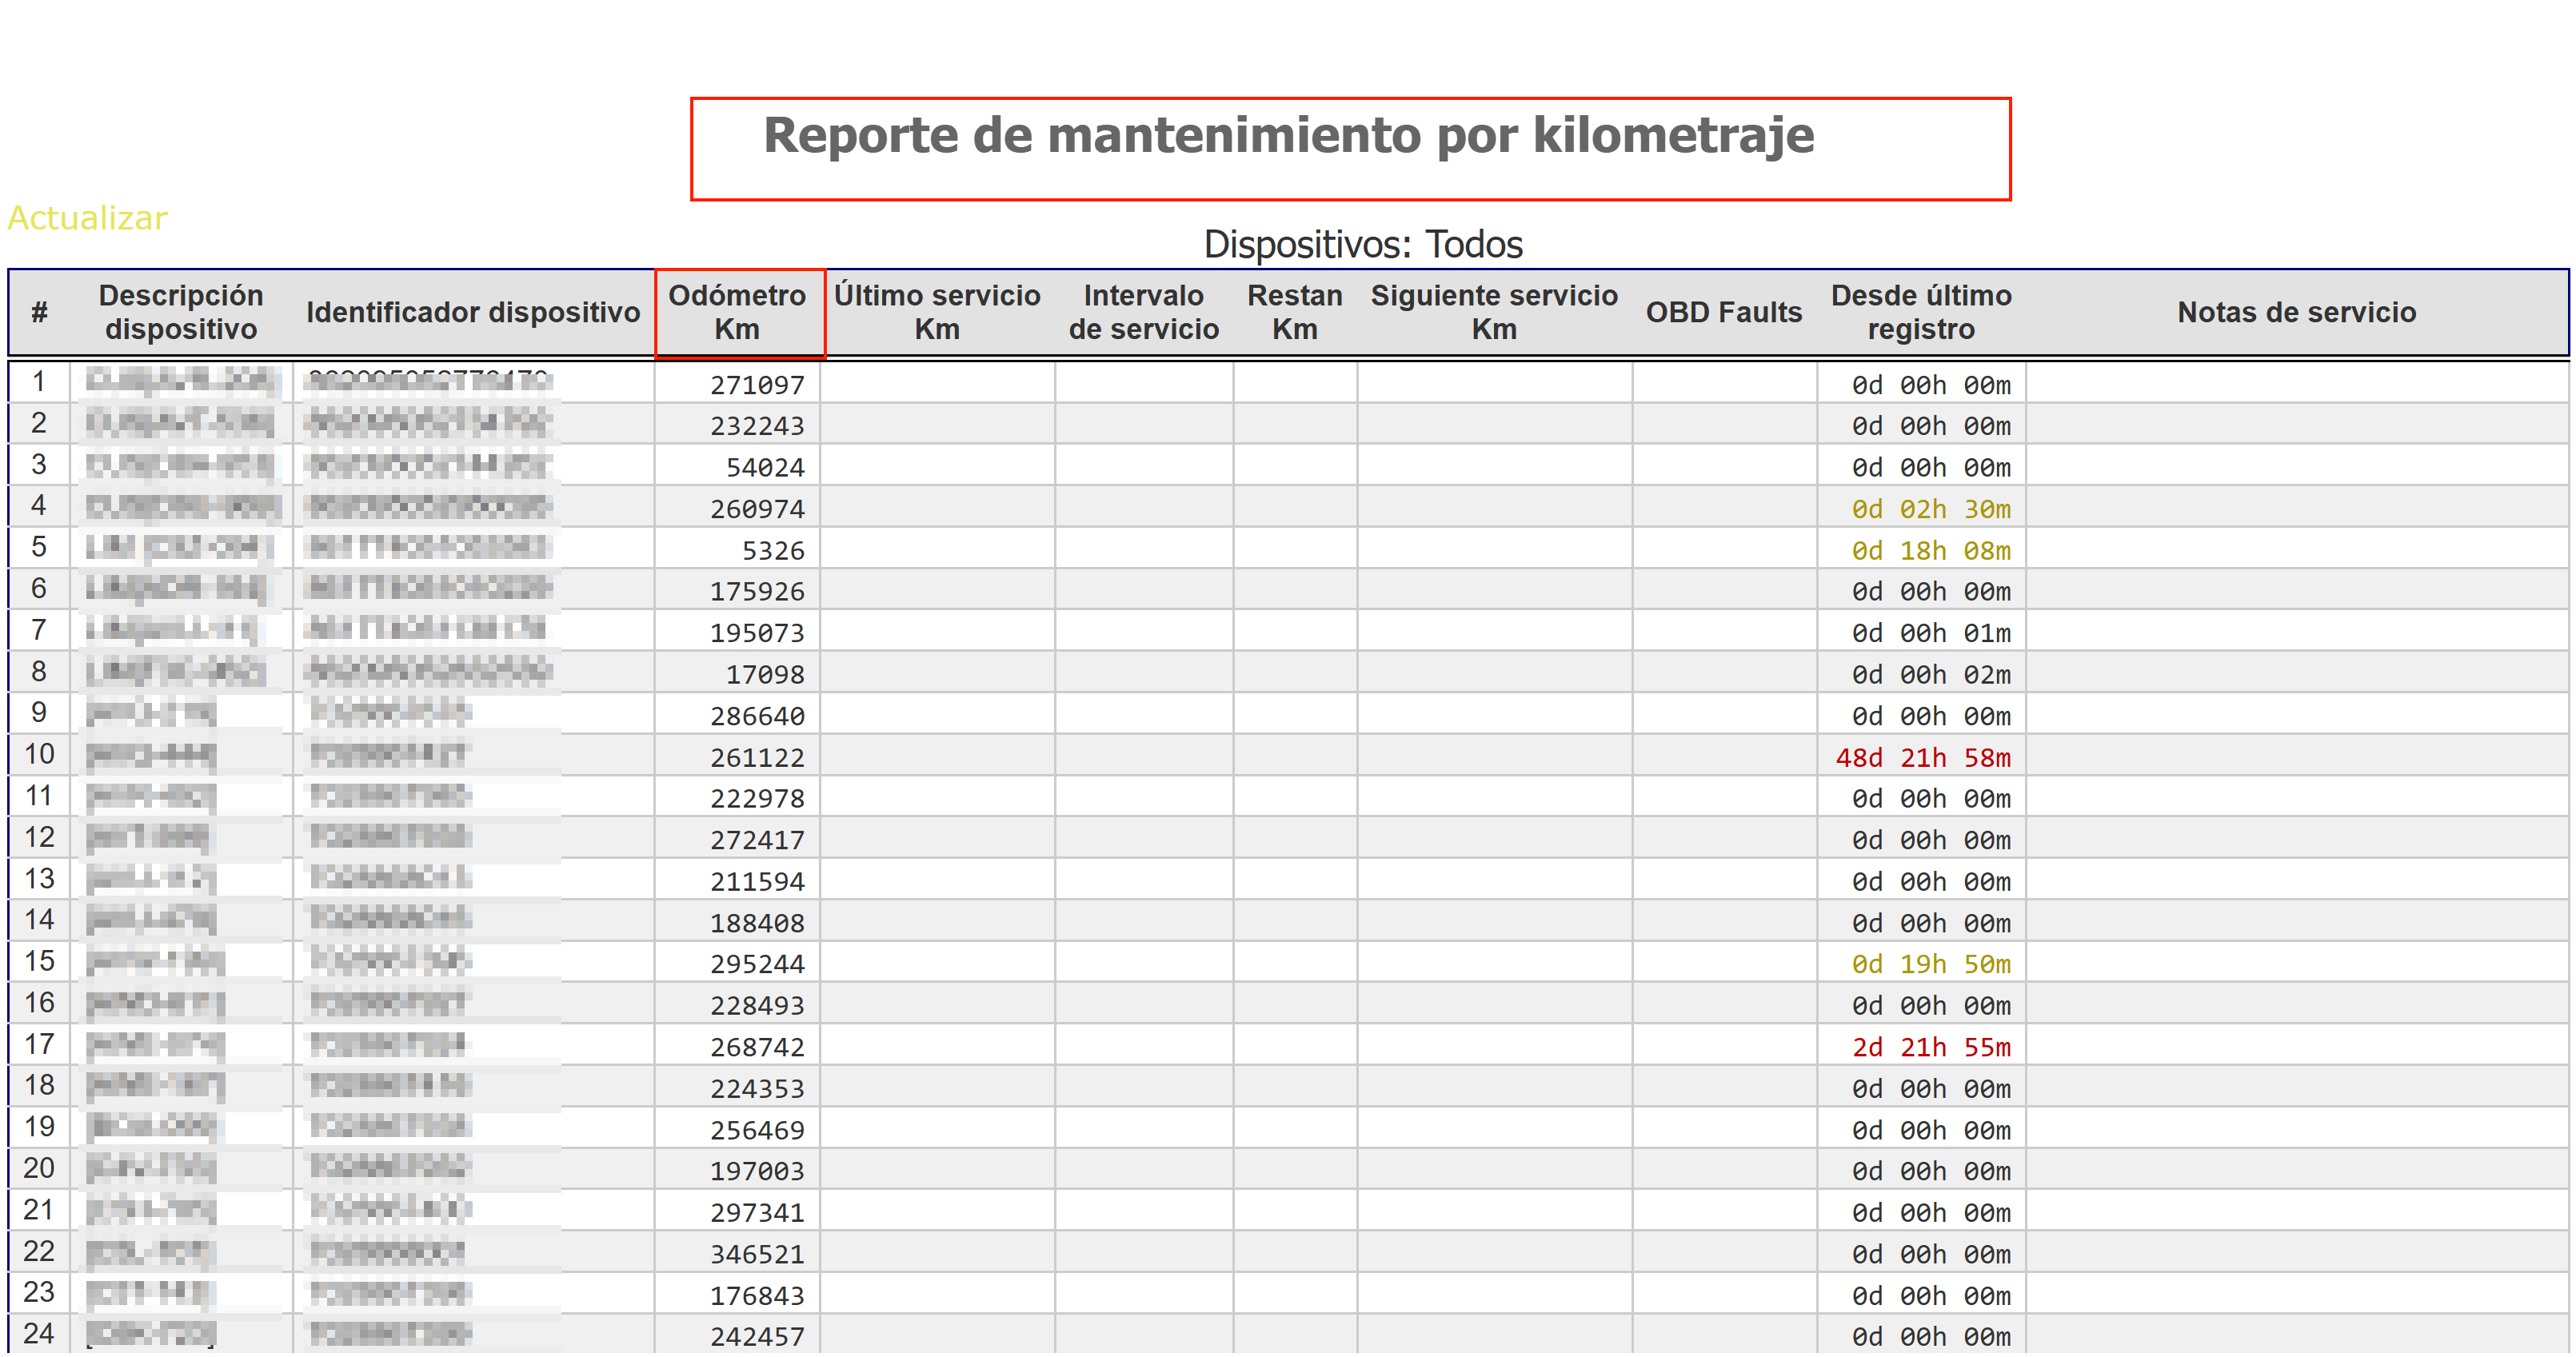
Task: Click the odometer value 346521 in row 22
Action: (757, 1254)
